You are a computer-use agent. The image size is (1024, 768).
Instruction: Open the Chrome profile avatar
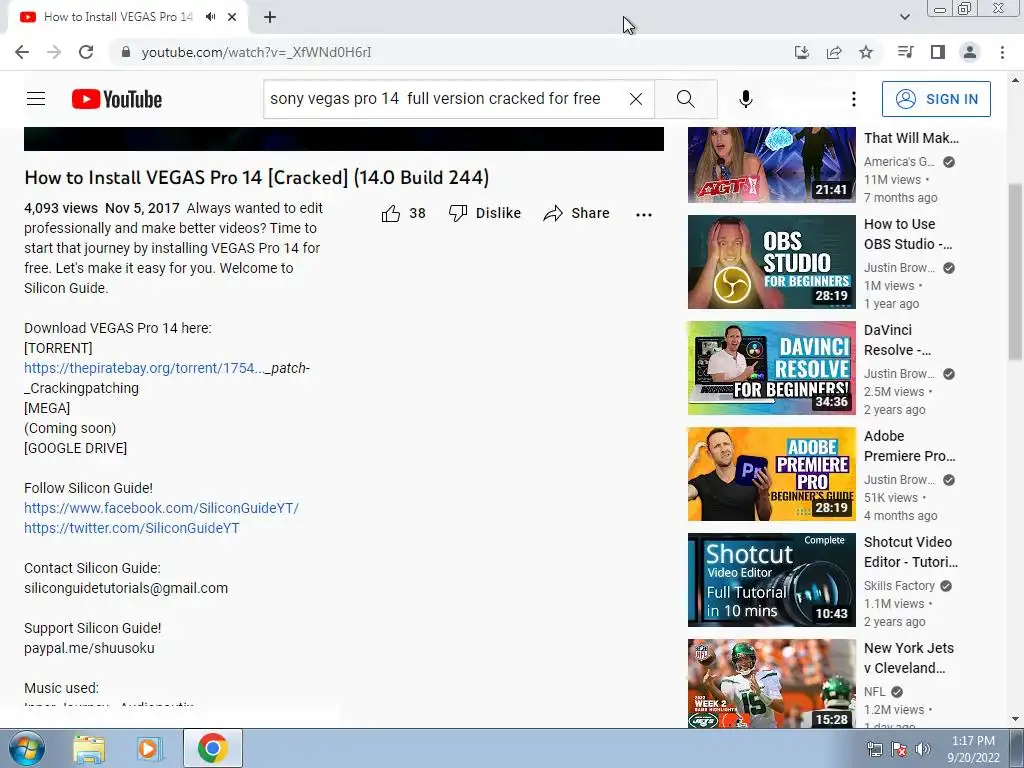point(970,52)
